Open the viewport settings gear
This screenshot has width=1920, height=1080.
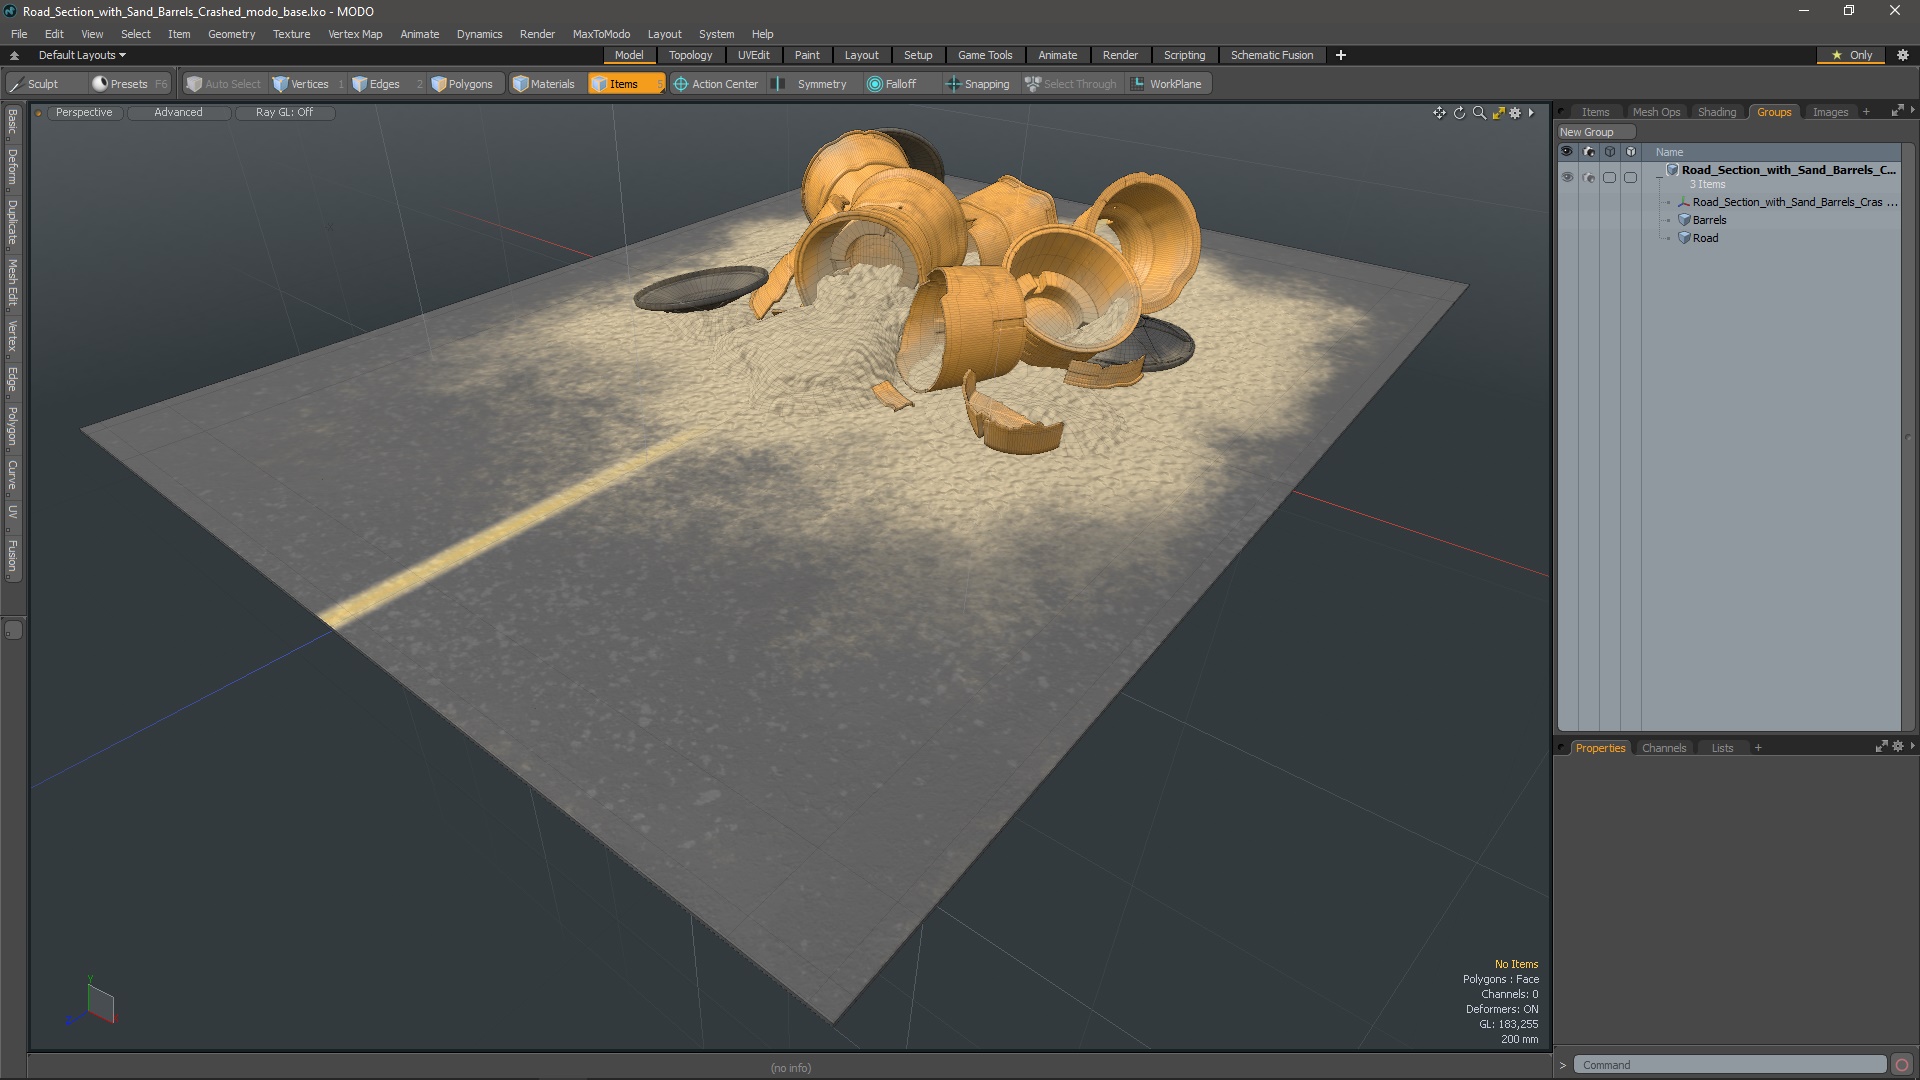coord(1515,113)
